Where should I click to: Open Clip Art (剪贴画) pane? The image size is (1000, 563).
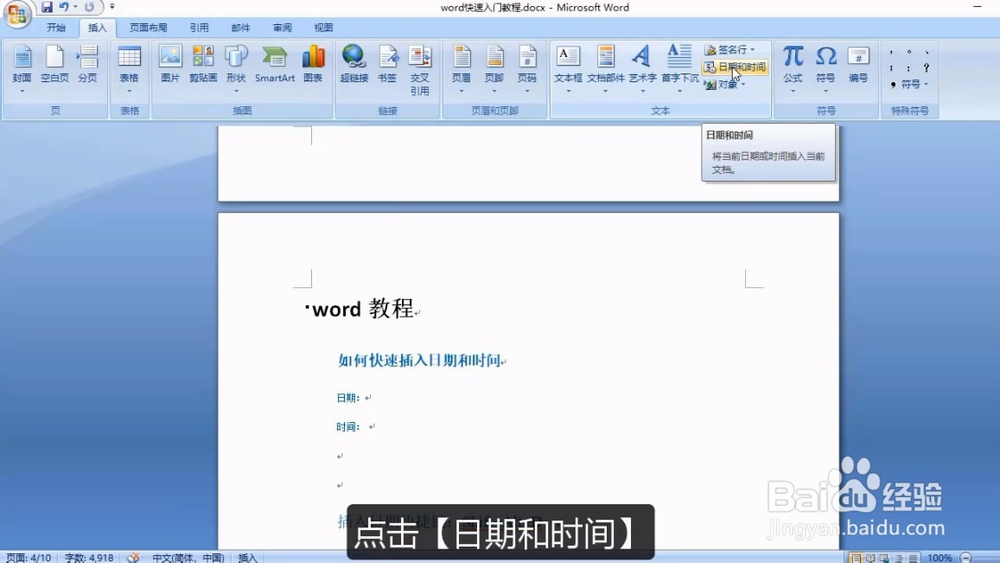click(x=203, y=64)
